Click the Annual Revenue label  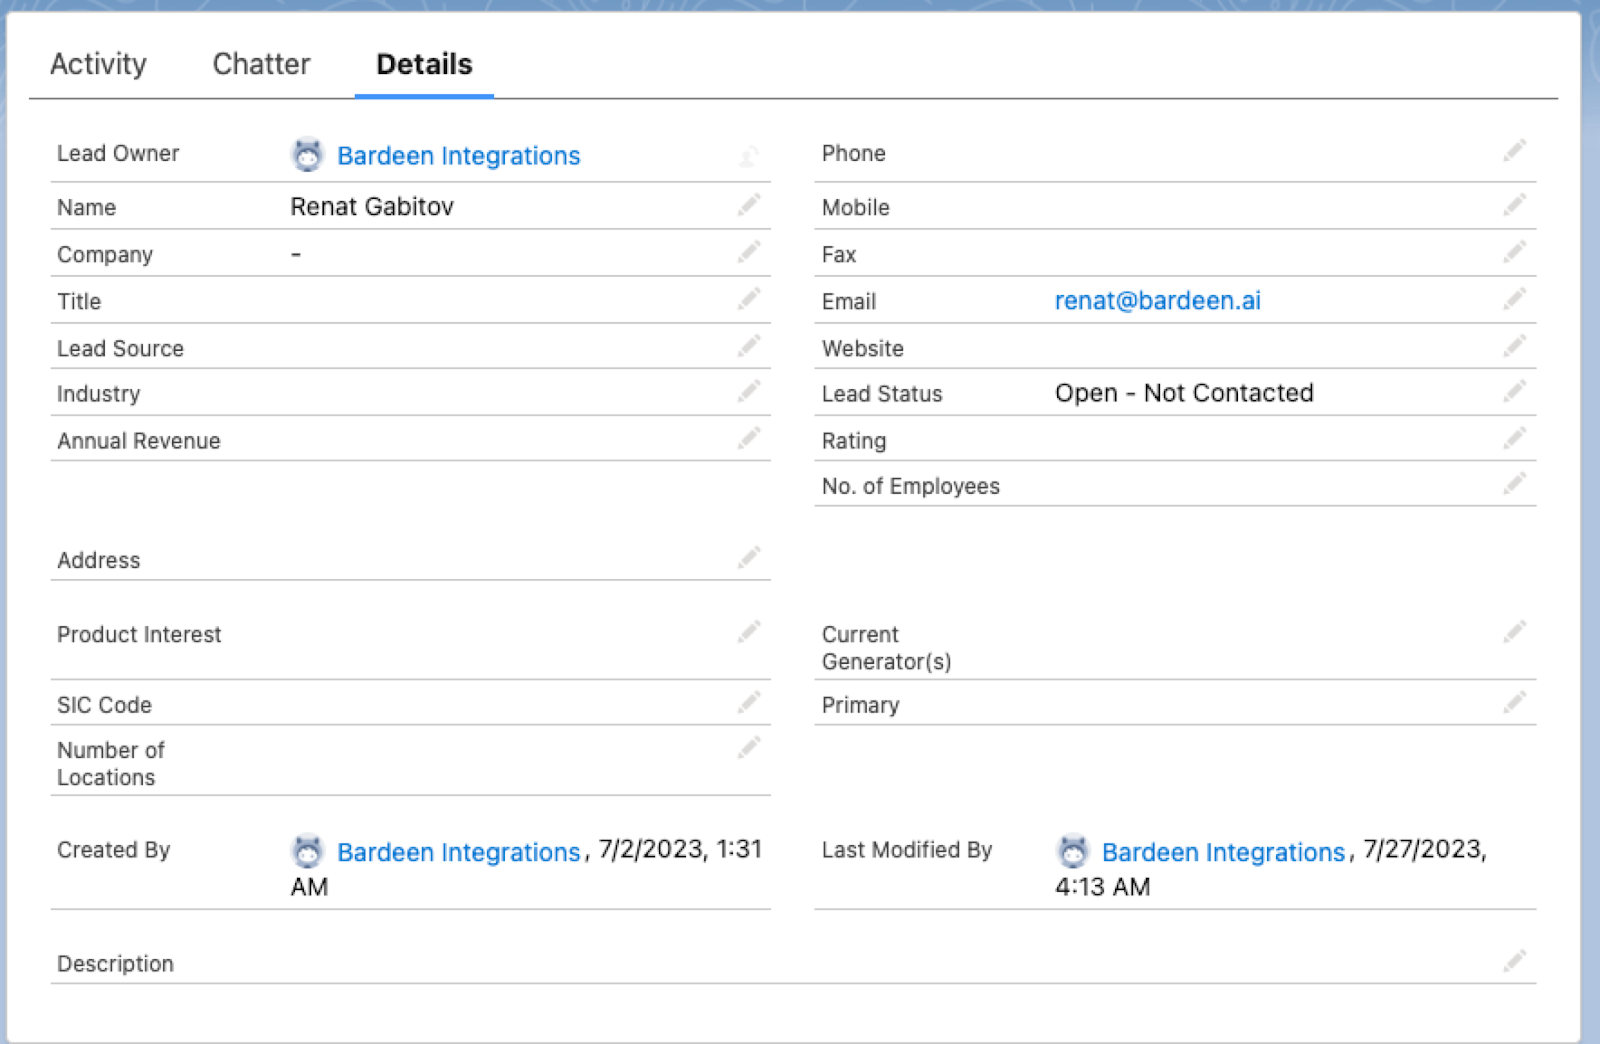[x=139, y=441]
